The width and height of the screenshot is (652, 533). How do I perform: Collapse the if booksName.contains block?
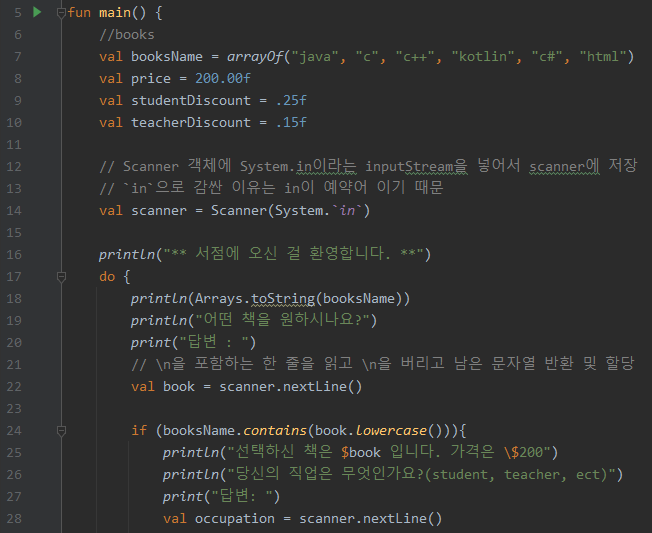61,431
